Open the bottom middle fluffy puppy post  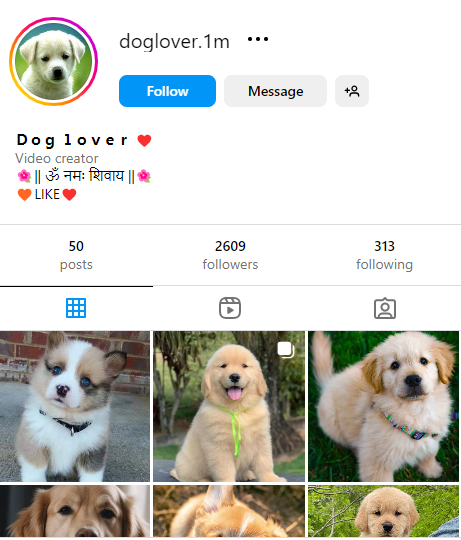[229, 511]
